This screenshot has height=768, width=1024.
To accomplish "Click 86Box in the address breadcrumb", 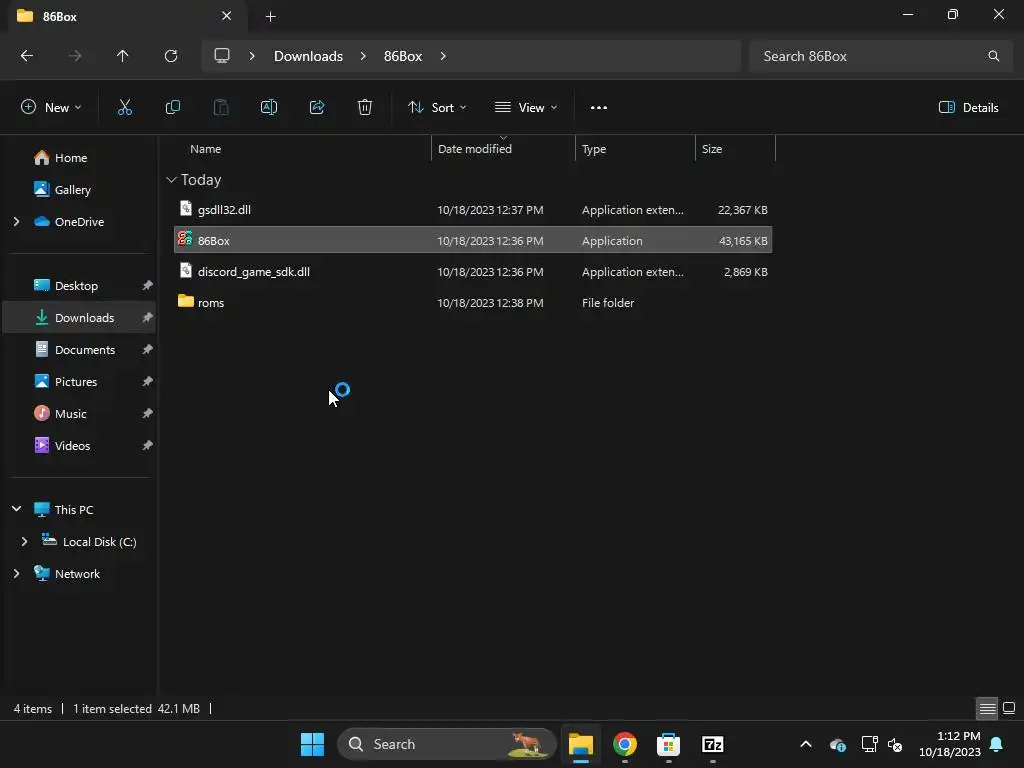I will (403, 56).
